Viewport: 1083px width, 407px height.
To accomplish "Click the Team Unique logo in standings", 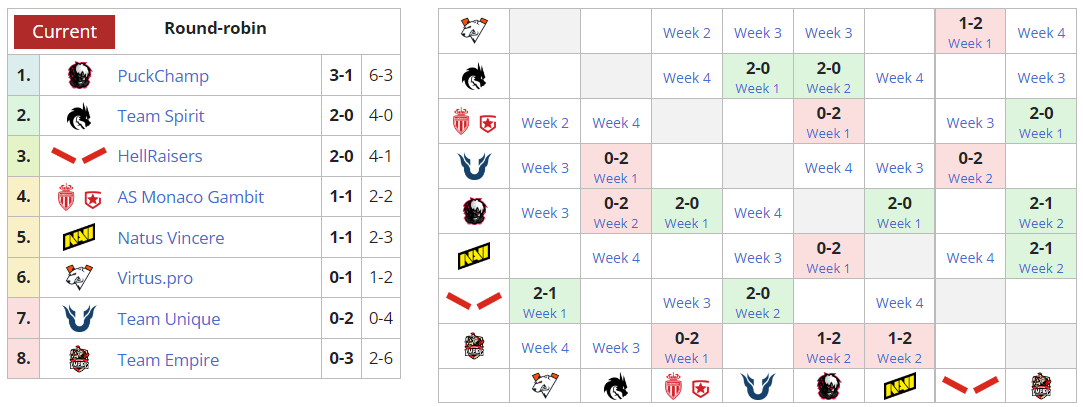I will (x=79, y=319).
